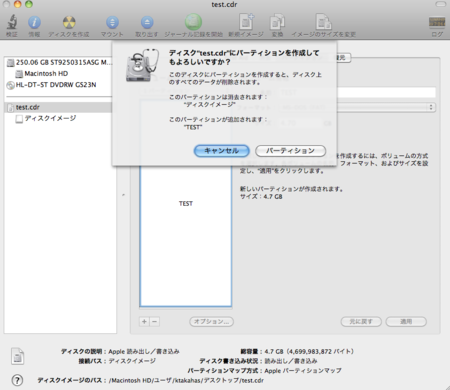Click the 元に戻す revert button
Viewport: 450px width, 390px height.
point(361,322)
